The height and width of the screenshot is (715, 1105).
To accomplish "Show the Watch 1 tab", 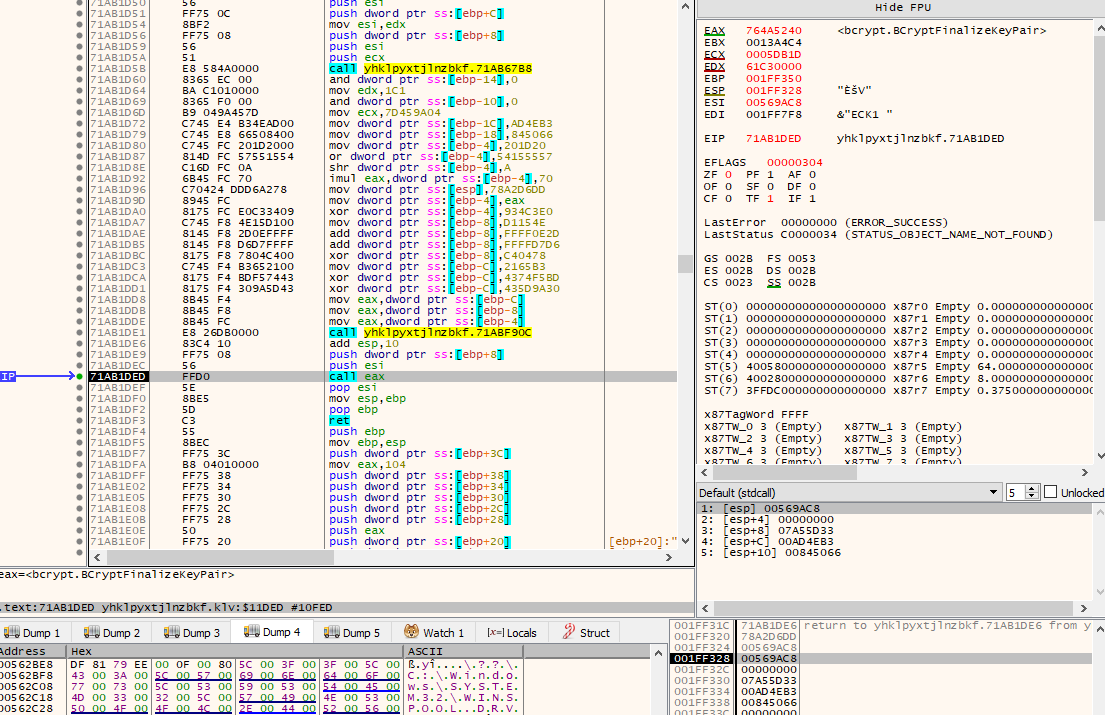I will click(434, 633).
